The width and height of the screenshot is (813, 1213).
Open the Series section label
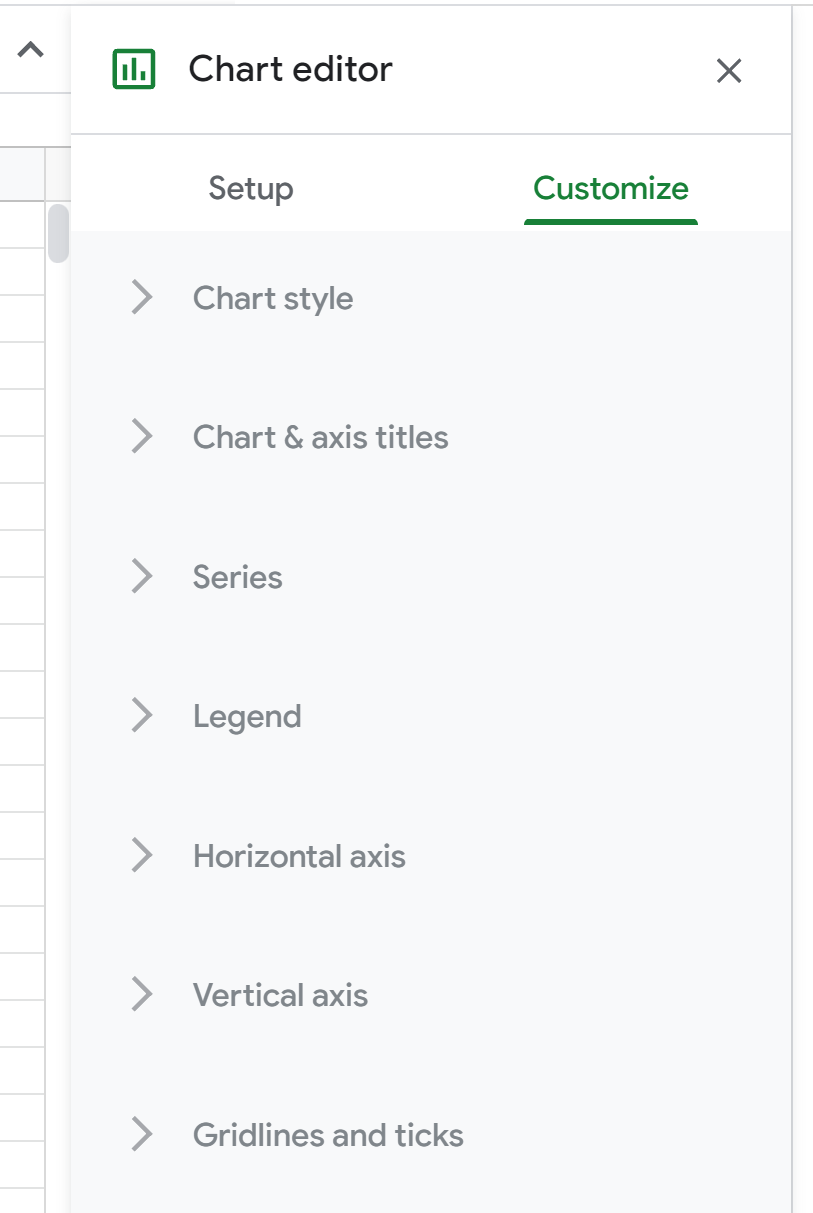point(237,577)
